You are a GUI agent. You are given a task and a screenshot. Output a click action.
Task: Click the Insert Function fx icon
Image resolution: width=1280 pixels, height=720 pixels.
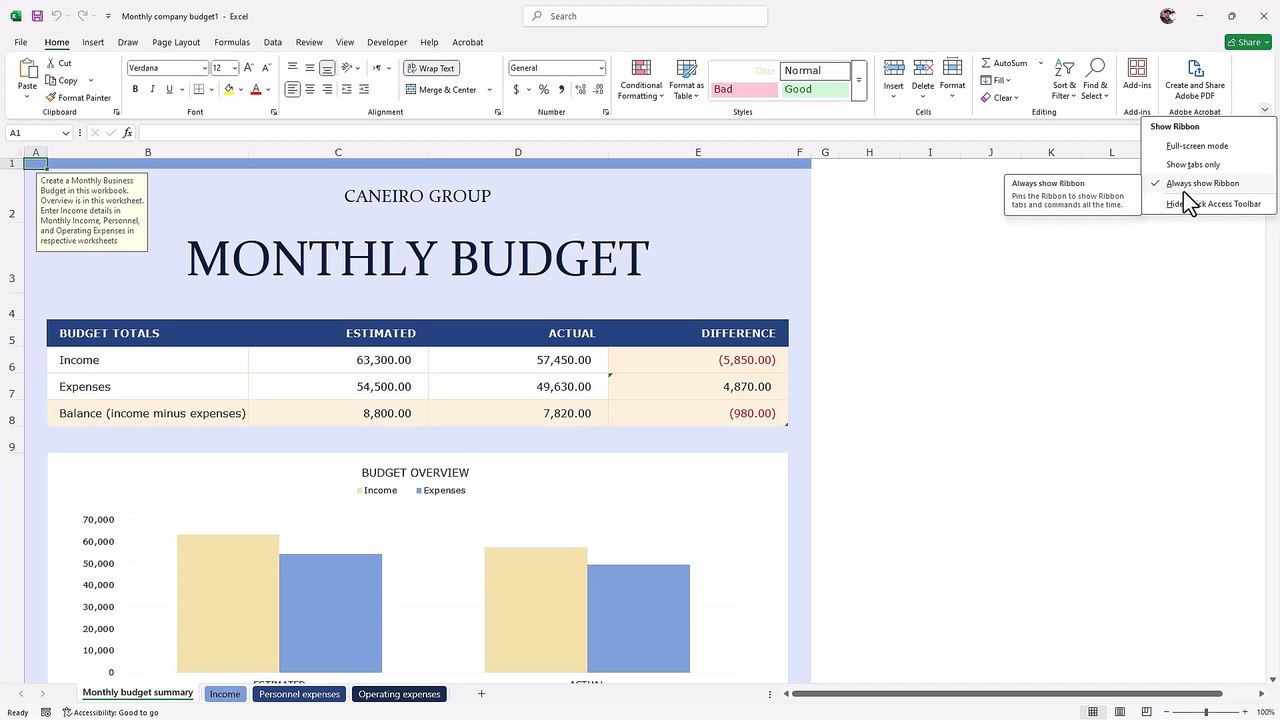click(x=128, y=133)
